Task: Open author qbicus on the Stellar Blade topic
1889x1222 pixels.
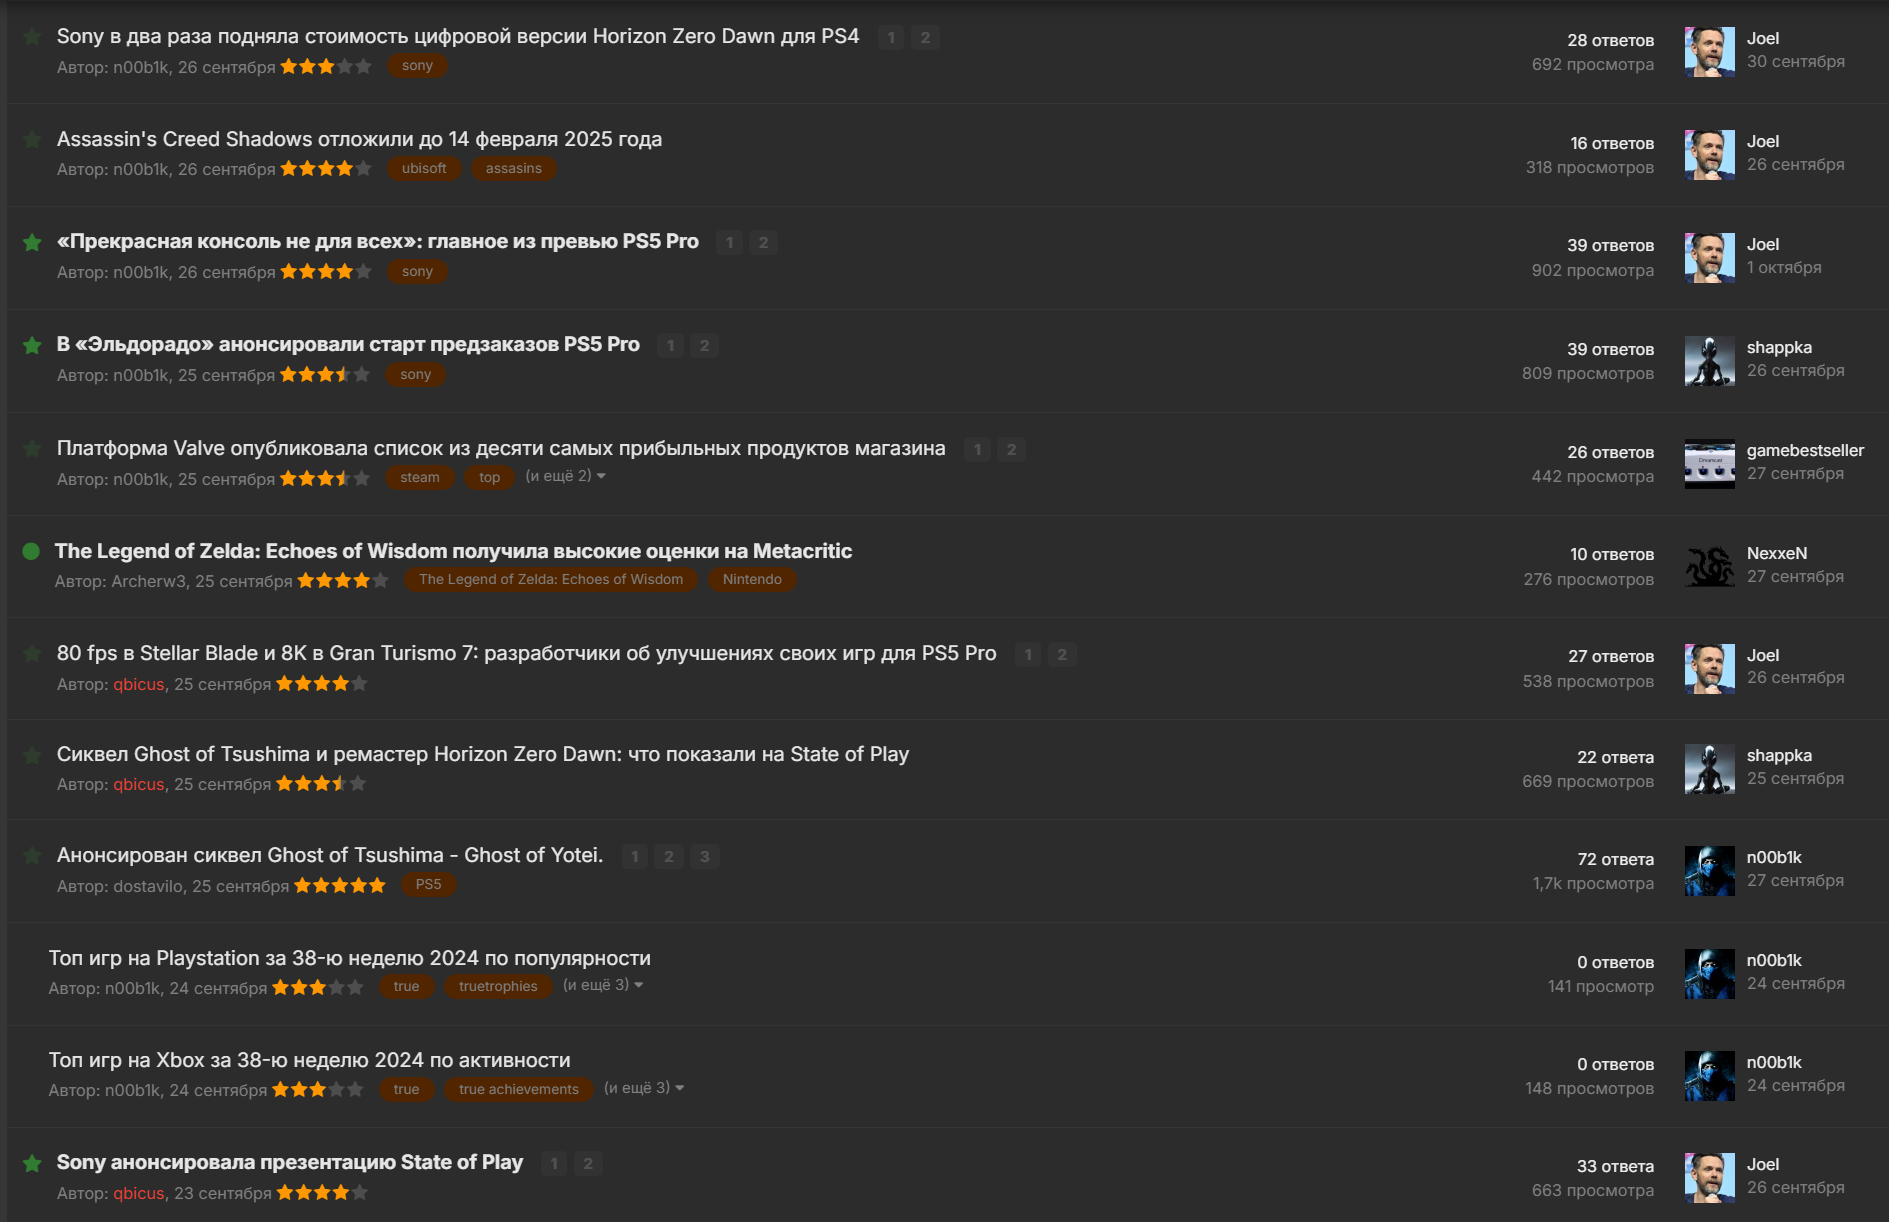Action: pos(138,684)
